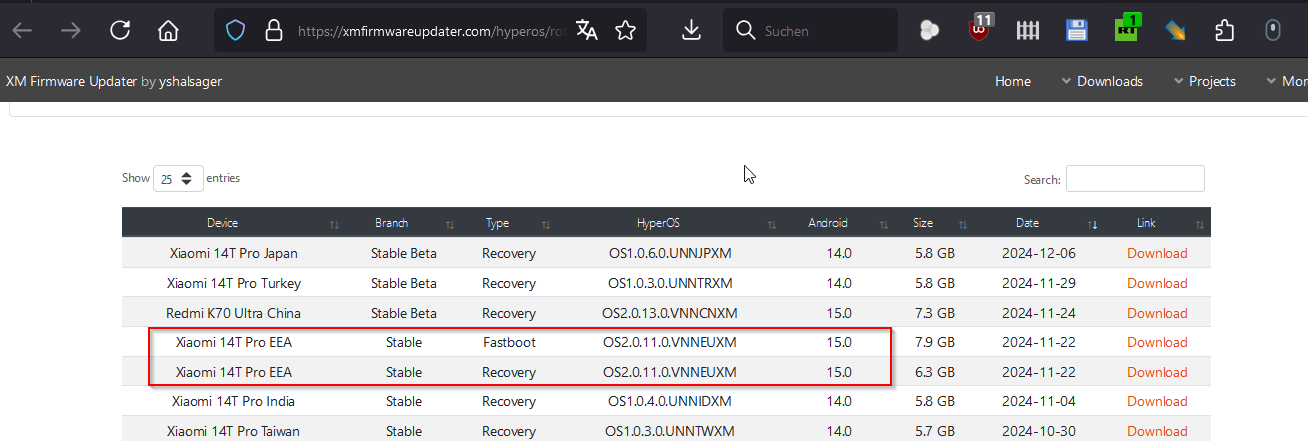Screen dimensions: 1308x441
Task: Open the tracking protection shield icon
Action: (235, 31)
